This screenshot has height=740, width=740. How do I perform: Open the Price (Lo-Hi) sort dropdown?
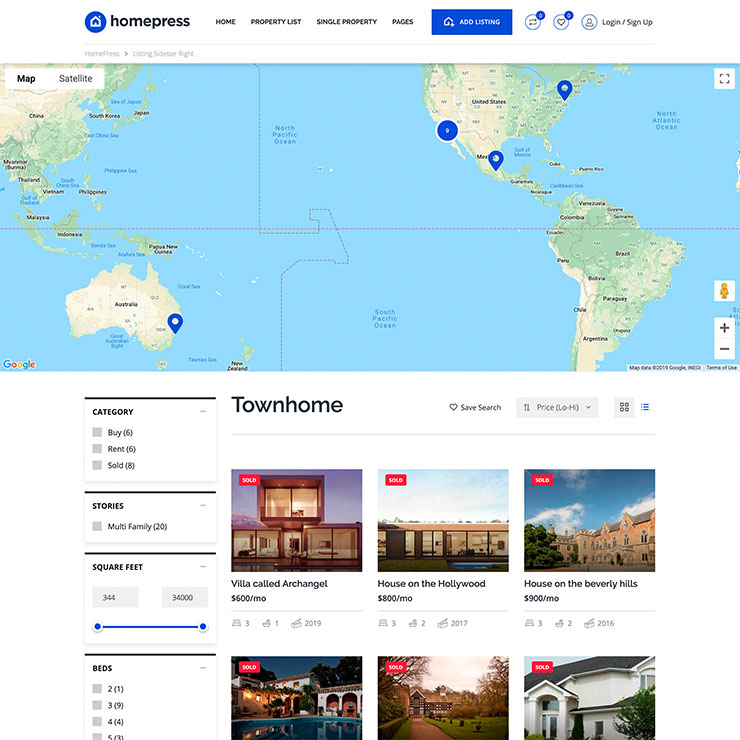pos(557,407)
